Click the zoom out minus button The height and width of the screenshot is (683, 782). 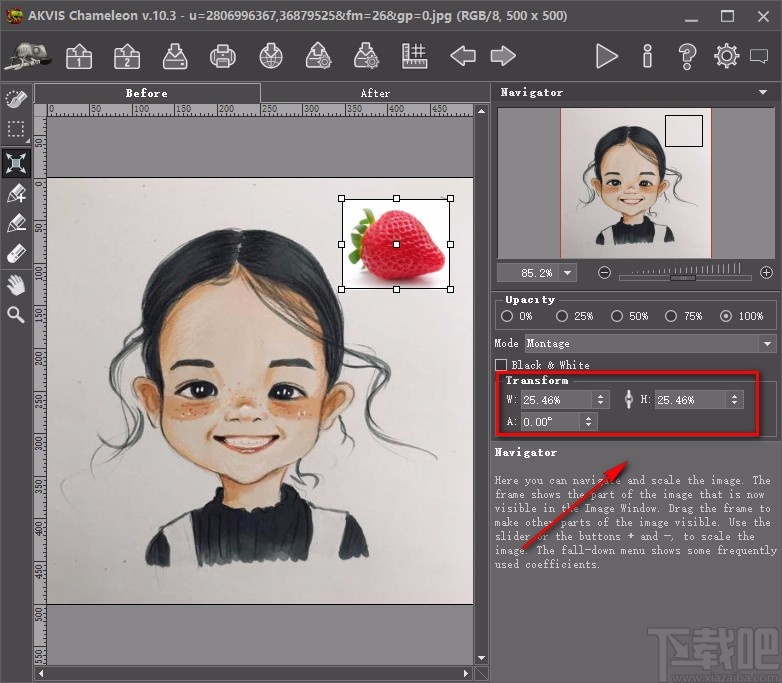click(x=605, y=272)
